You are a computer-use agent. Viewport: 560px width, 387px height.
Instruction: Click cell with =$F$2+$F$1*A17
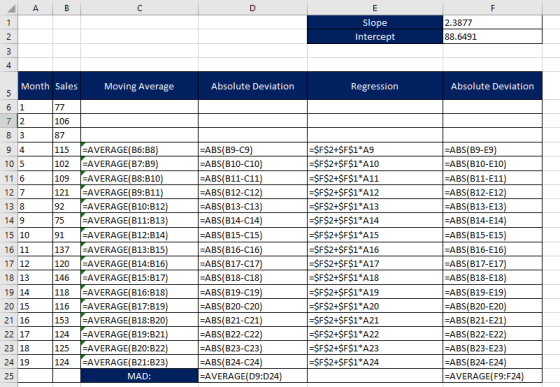click(x=375, y=263)
